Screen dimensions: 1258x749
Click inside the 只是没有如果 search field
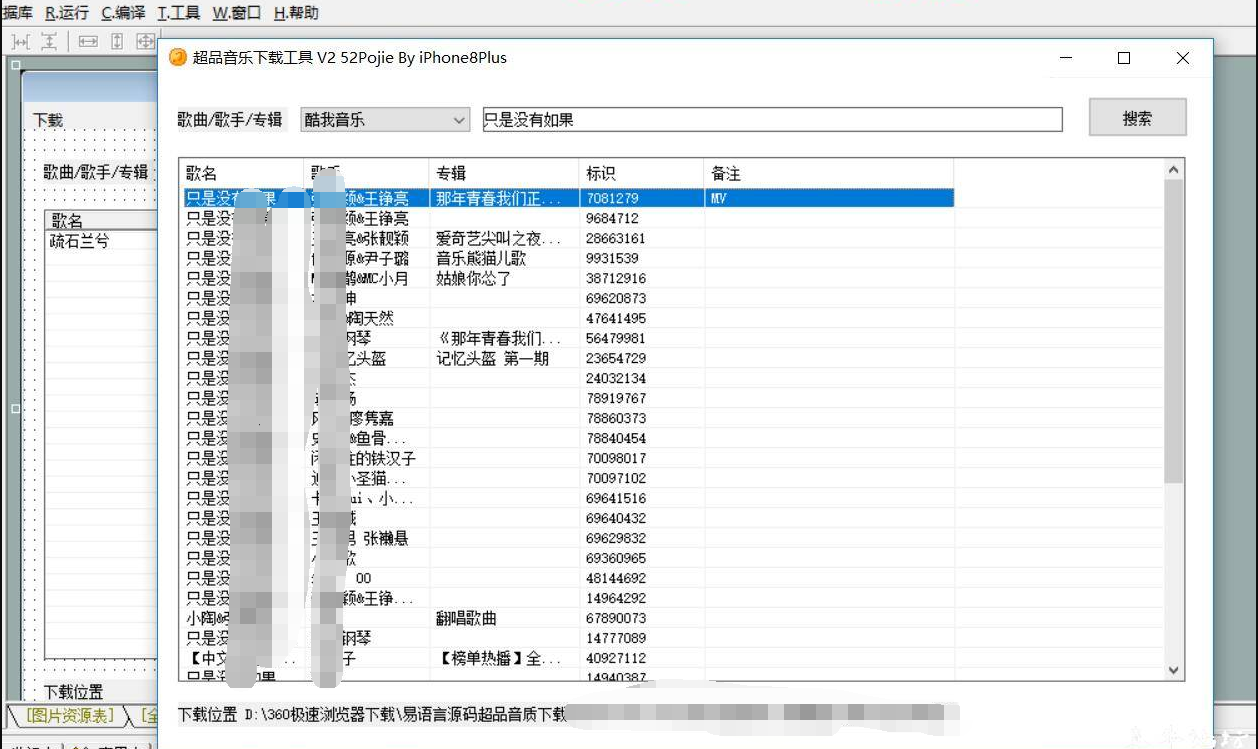700,119
